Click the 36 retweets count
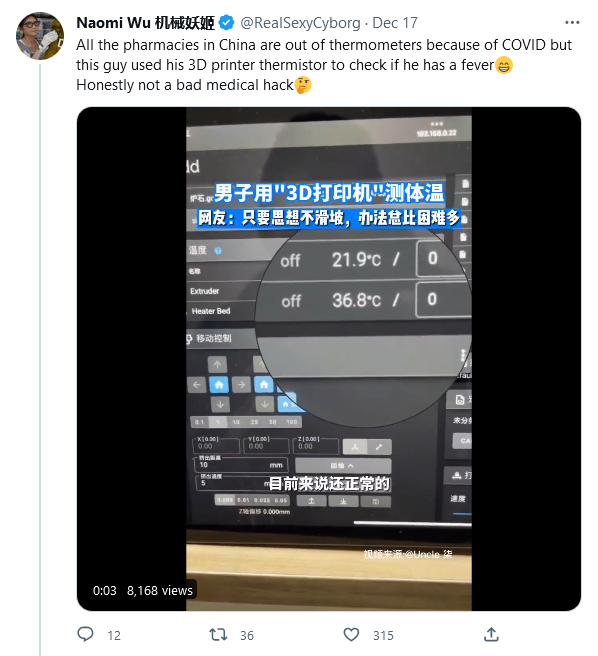 tap(247, 636)
